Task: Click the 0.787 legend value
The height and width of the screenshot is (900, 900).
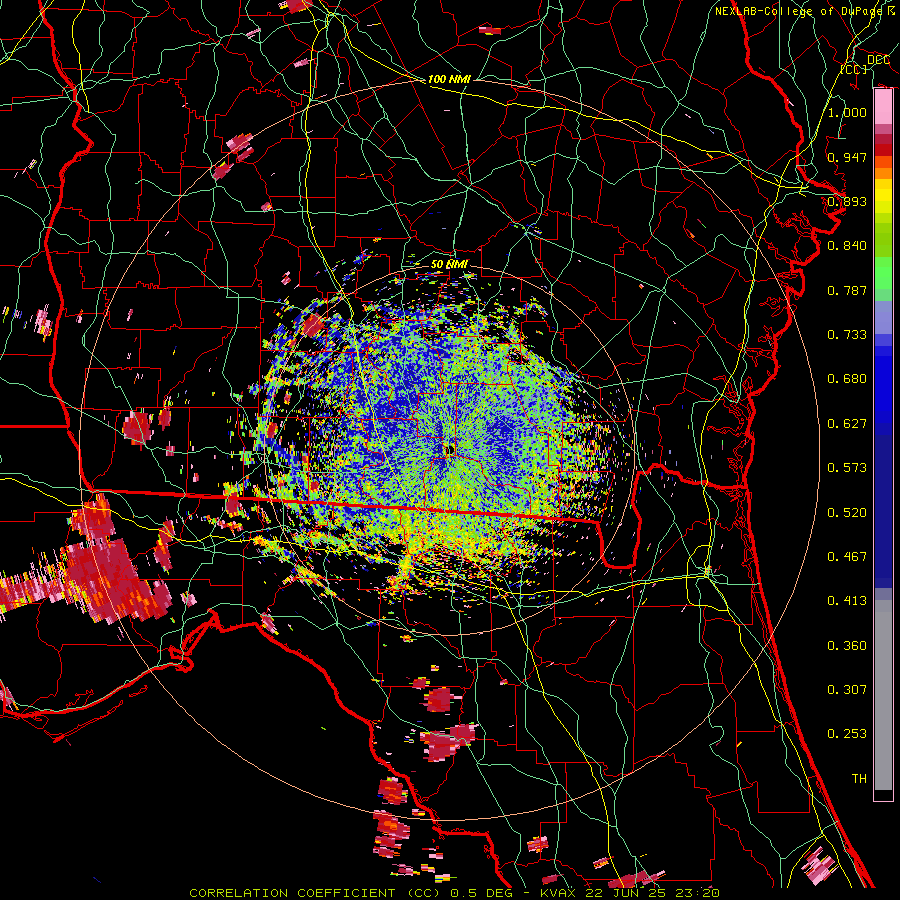Action: [x=847, y=290]
